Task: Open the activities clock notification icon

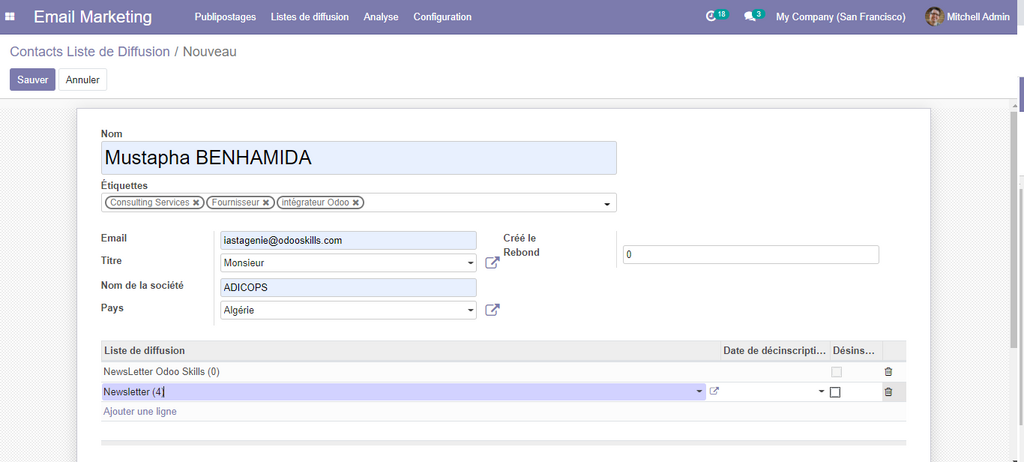Action: tap(711, 17)
